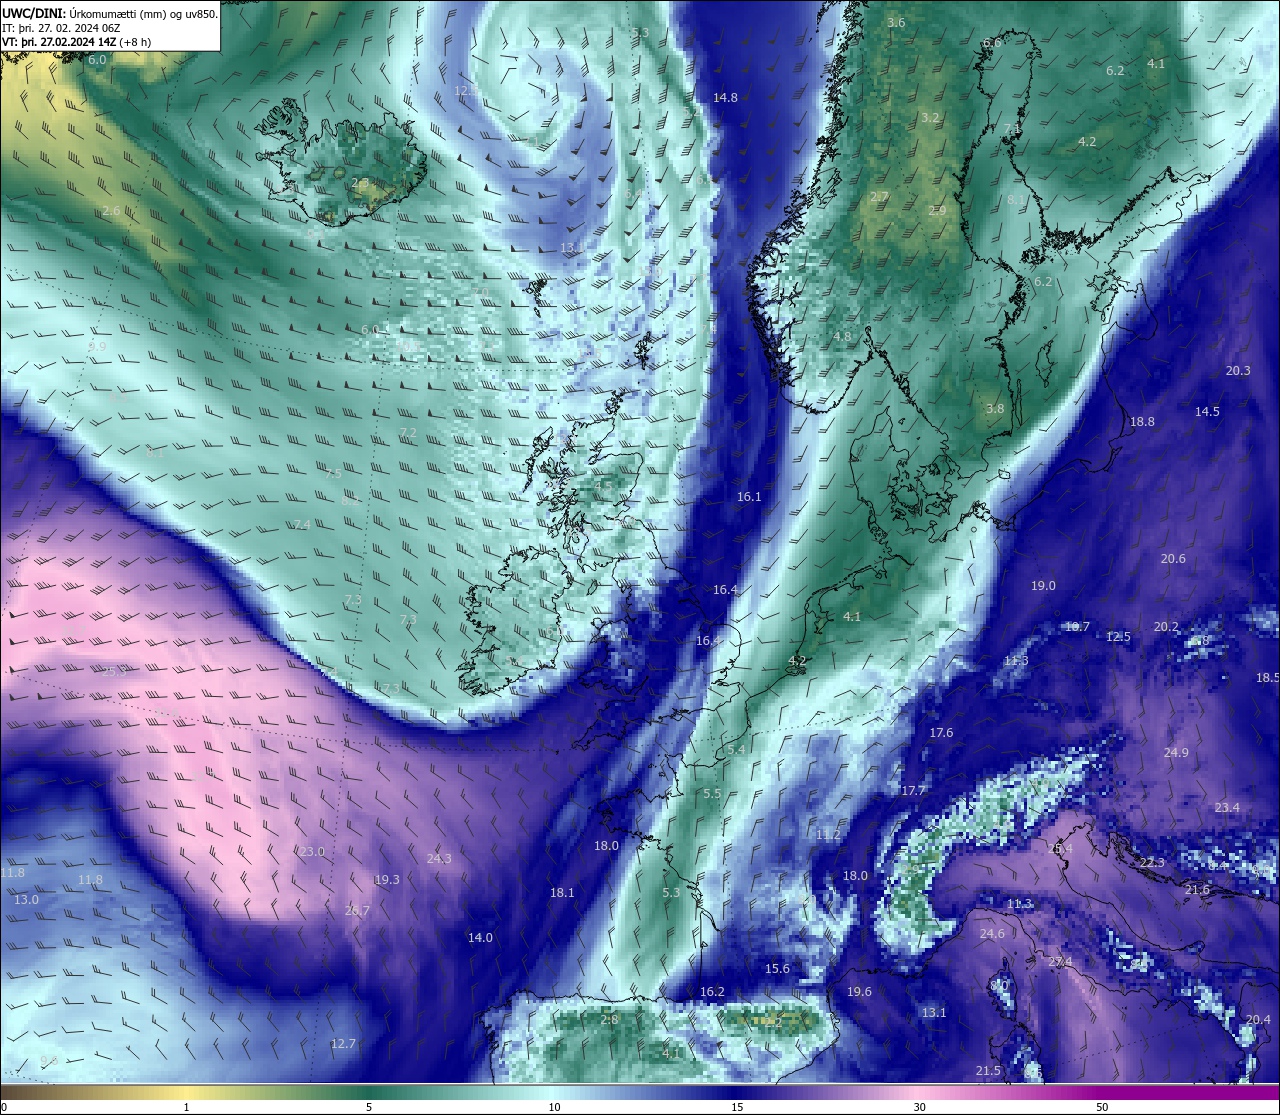This screenshot has width=1280, height=1115.
Task: Click the color scale label 1
Action: [x=186, y=1107]
